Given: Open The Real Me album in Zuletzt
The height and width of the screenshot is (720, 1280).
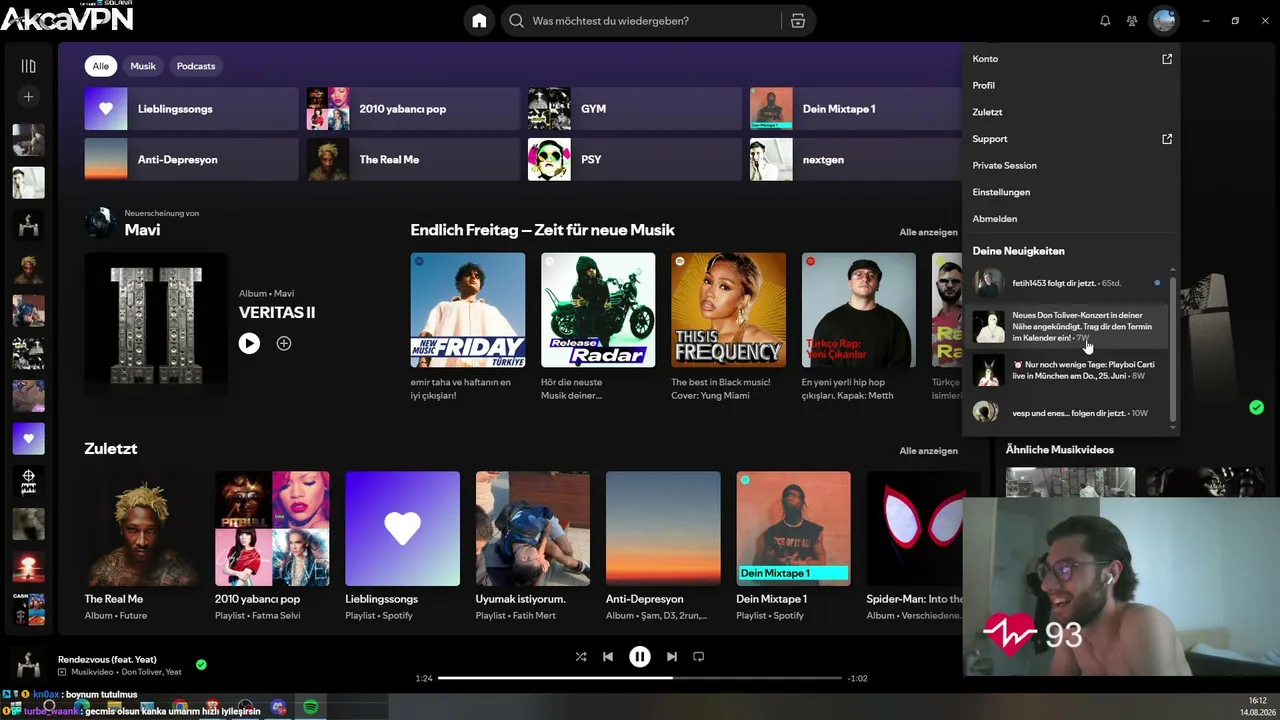Looking at the screenshot, I should 142,547.
